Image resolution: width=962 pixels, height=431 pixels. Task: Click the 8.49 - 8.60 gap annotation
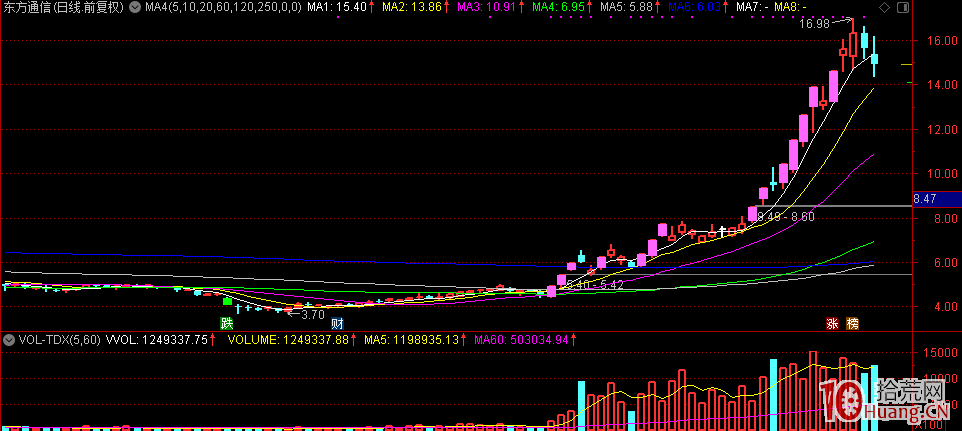click(785, 216)
